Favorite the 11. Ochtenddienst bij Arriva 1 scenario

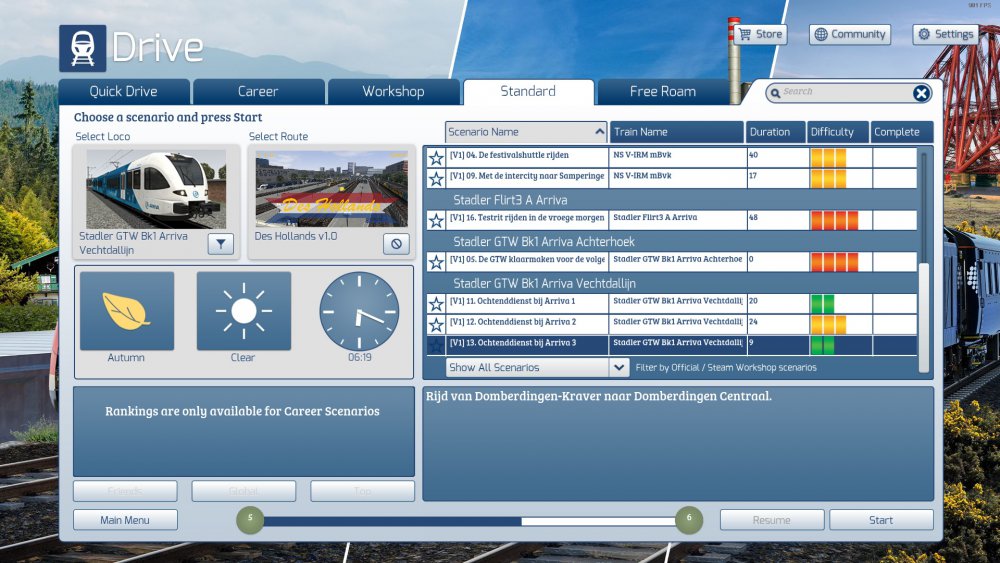(x=436, y=303)
